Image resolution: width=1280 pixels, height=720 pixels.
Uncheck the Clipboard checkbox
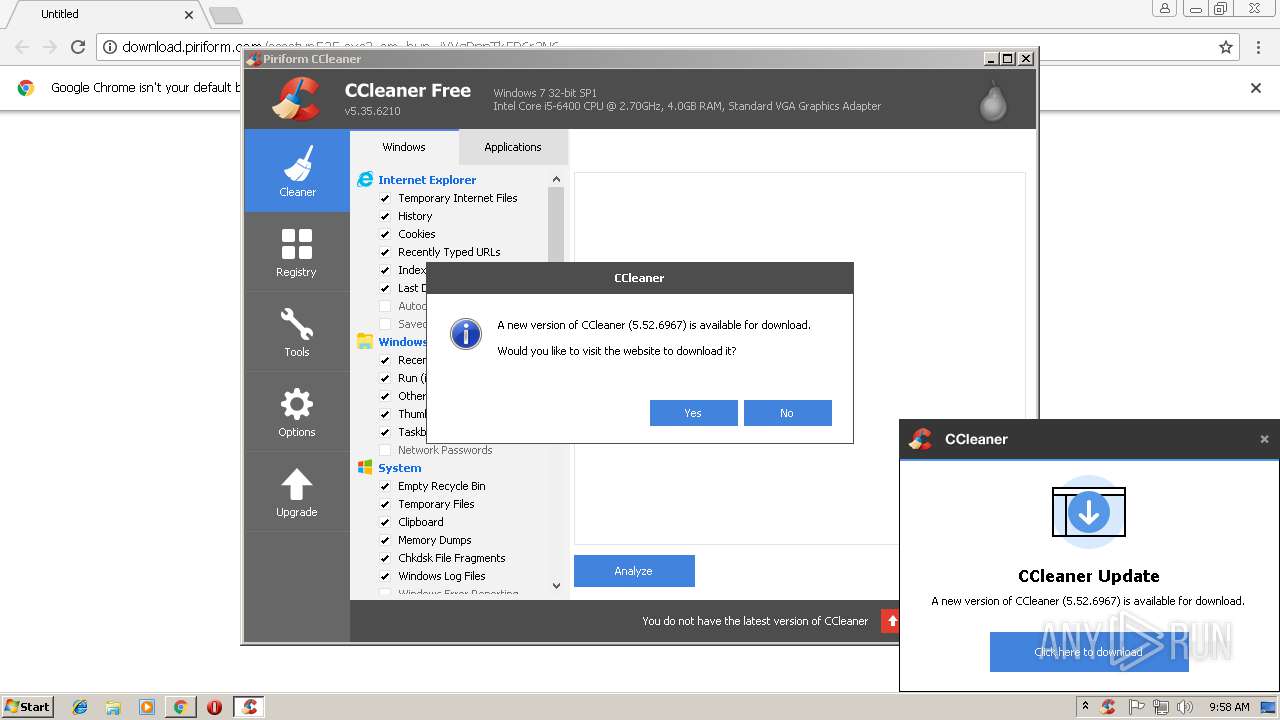[x=385, y=522]
